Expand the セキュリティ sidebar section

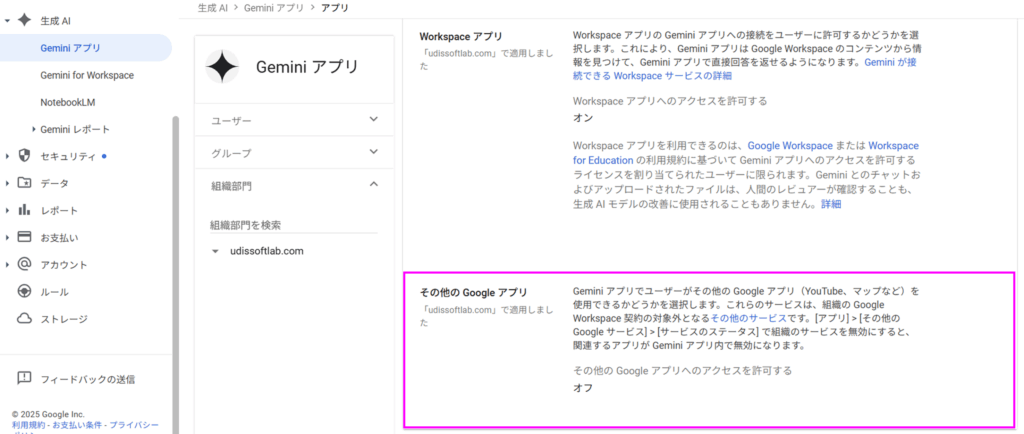[7, 156]
